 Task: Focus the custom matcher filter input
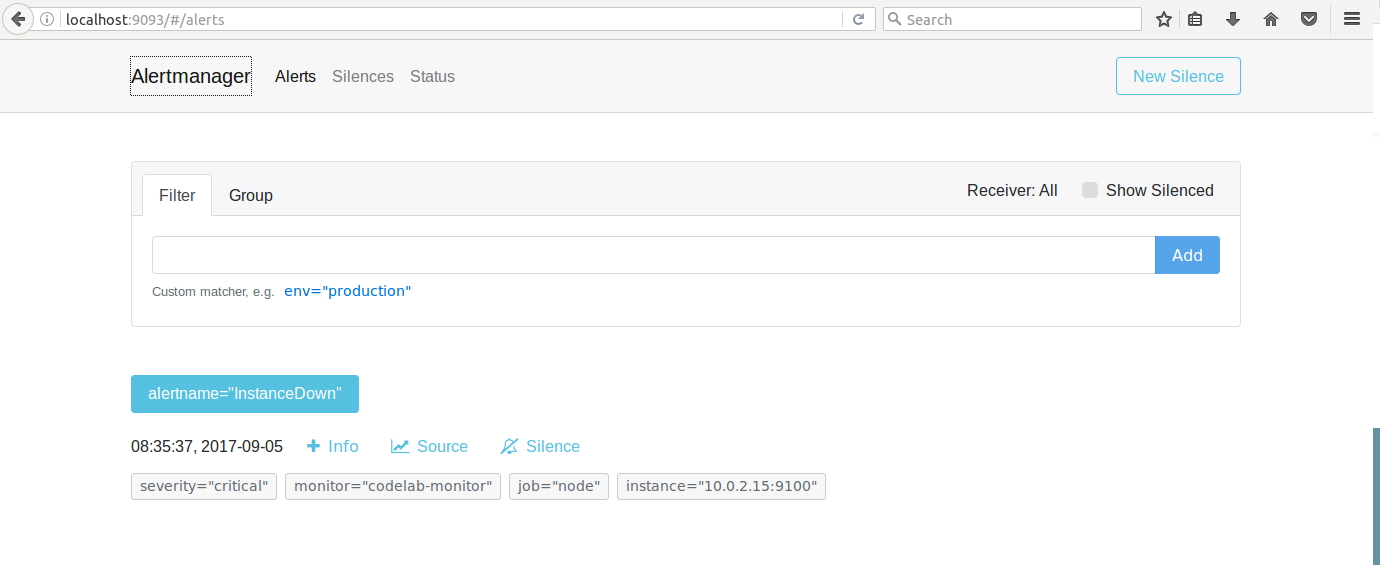(x=653, y=255)
